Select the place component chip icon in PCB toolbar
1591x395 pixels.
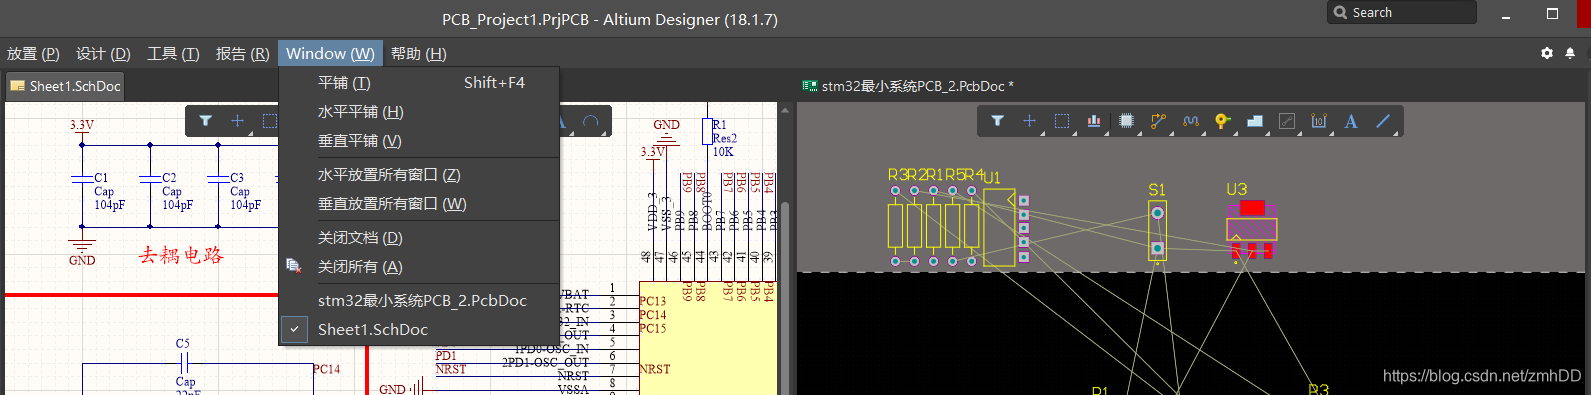(1126, 121)
